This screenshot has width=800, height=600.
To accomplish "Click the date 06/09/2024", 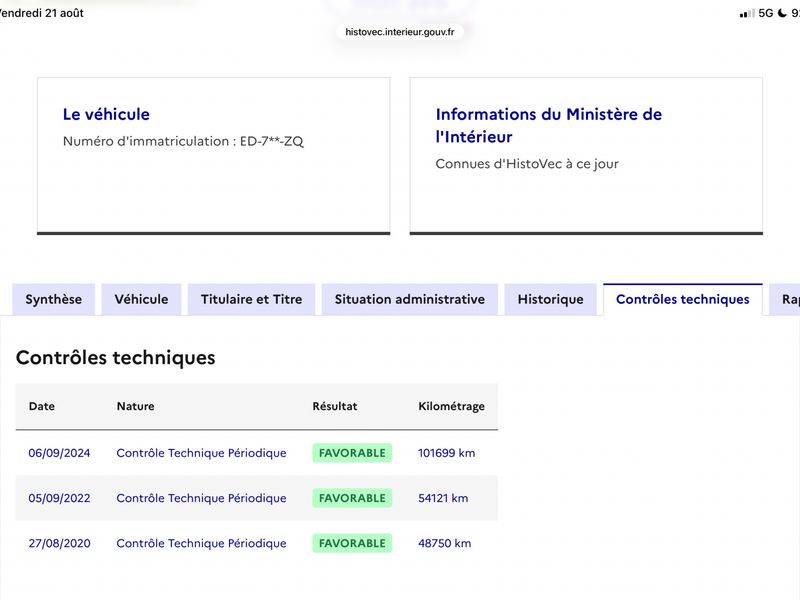I will [x=59, y=453].
